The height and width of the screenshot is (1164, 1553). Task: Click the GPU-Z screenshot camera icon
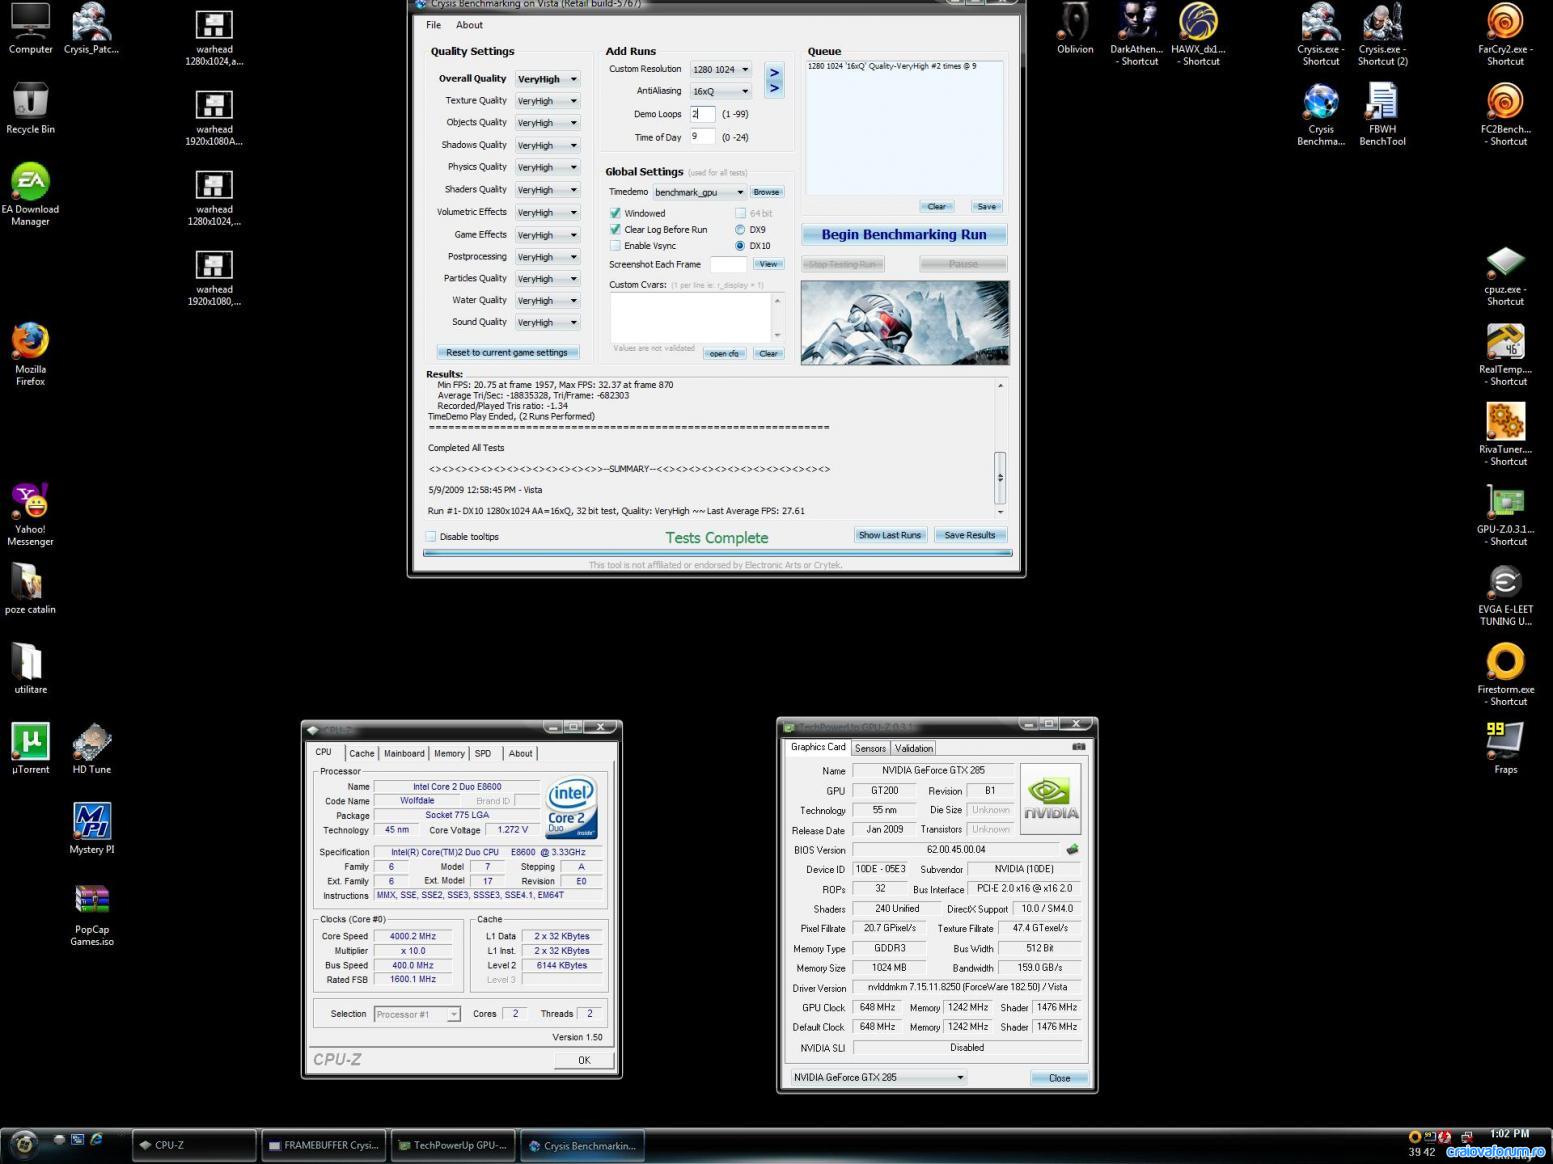[x=1079, y=746]
